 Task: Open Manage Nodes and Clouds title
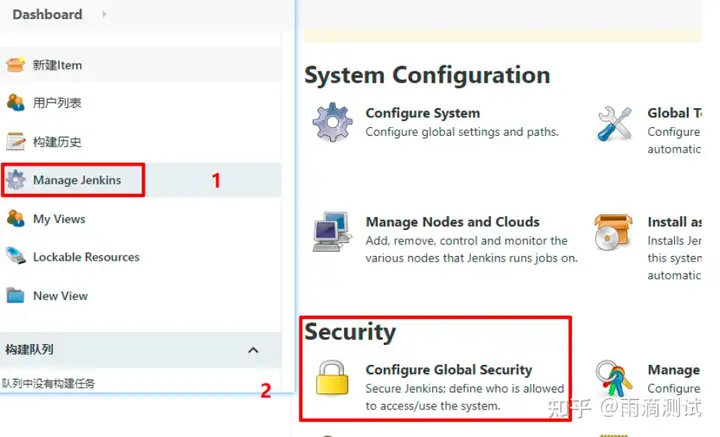(452, 222)
